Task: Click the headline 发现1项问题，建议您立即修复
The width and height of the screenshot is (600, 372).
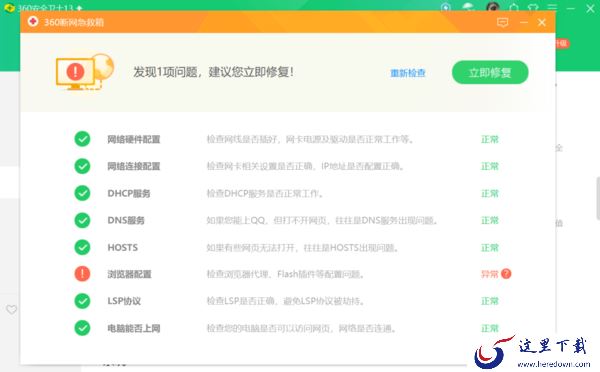Action: (214, 72)
